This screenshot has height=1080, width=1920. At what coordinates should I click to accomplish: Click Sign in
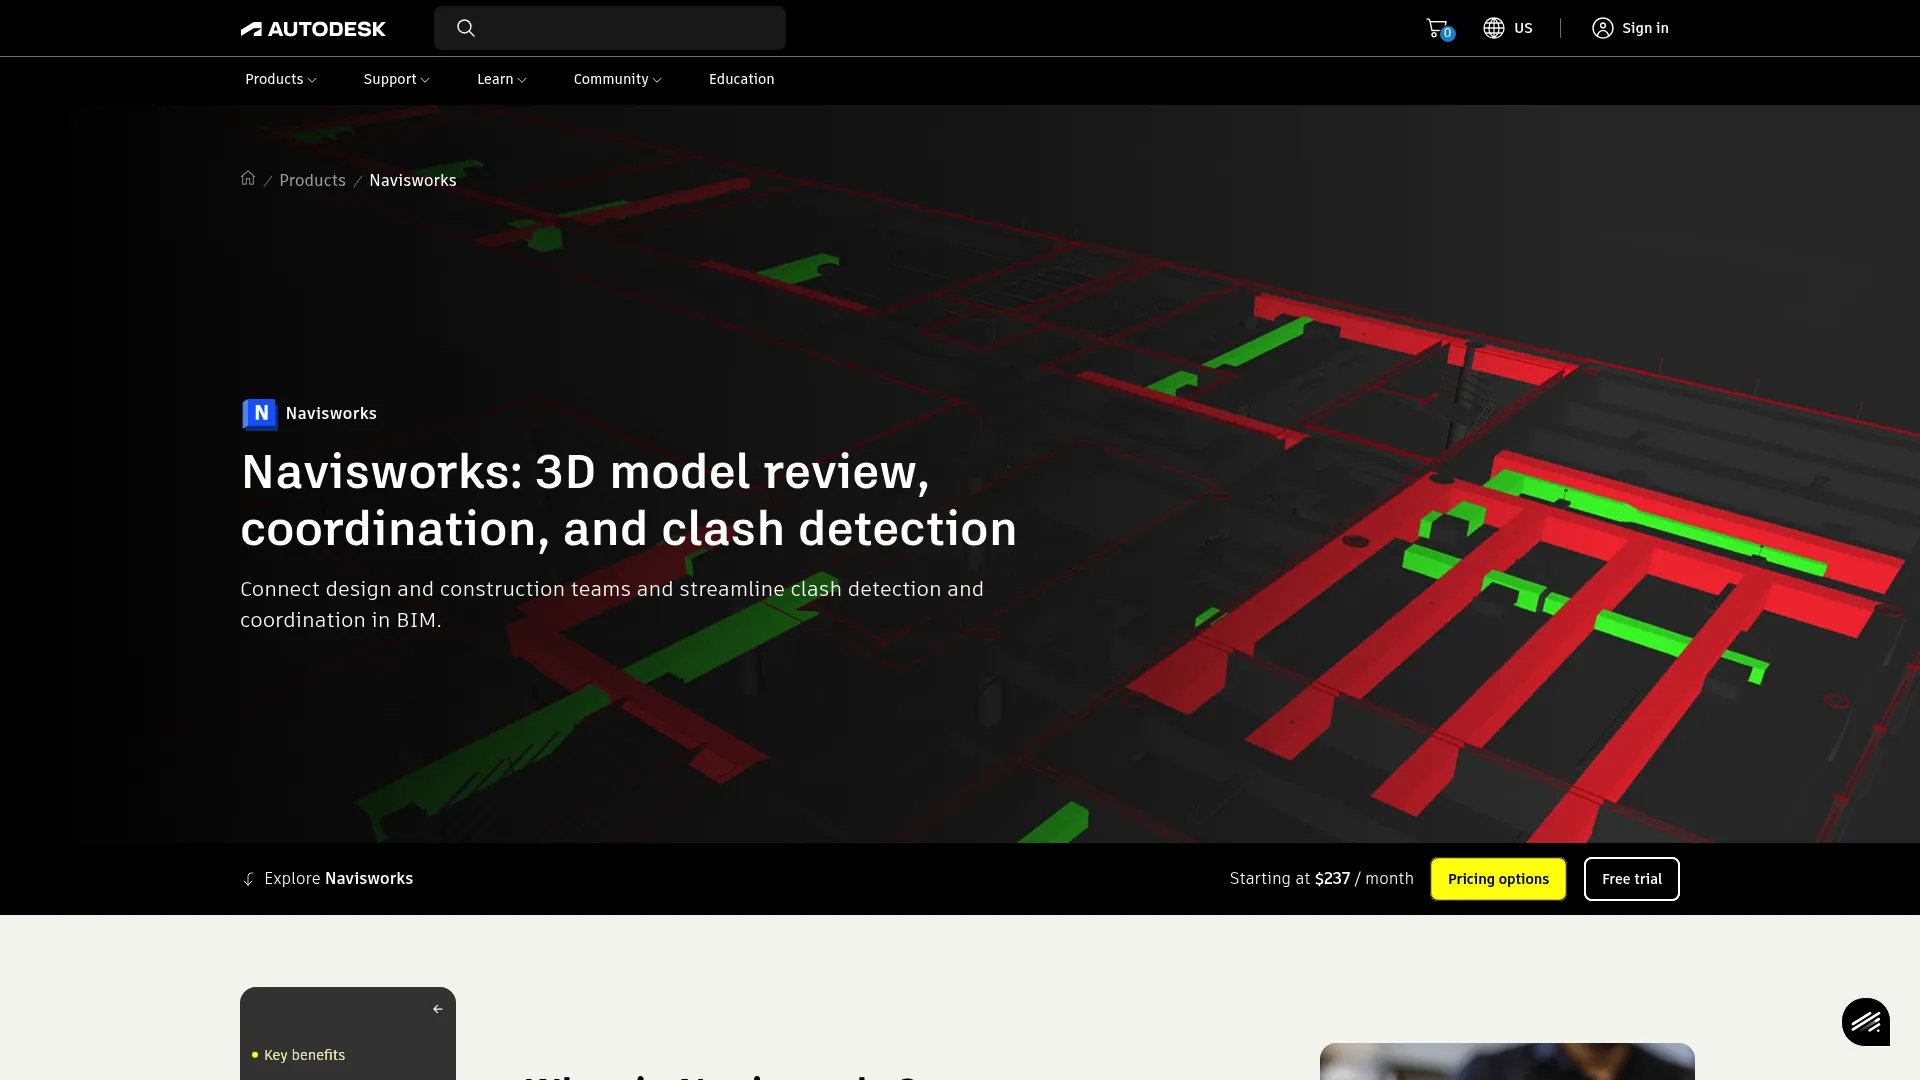(x=1645, y=28)
